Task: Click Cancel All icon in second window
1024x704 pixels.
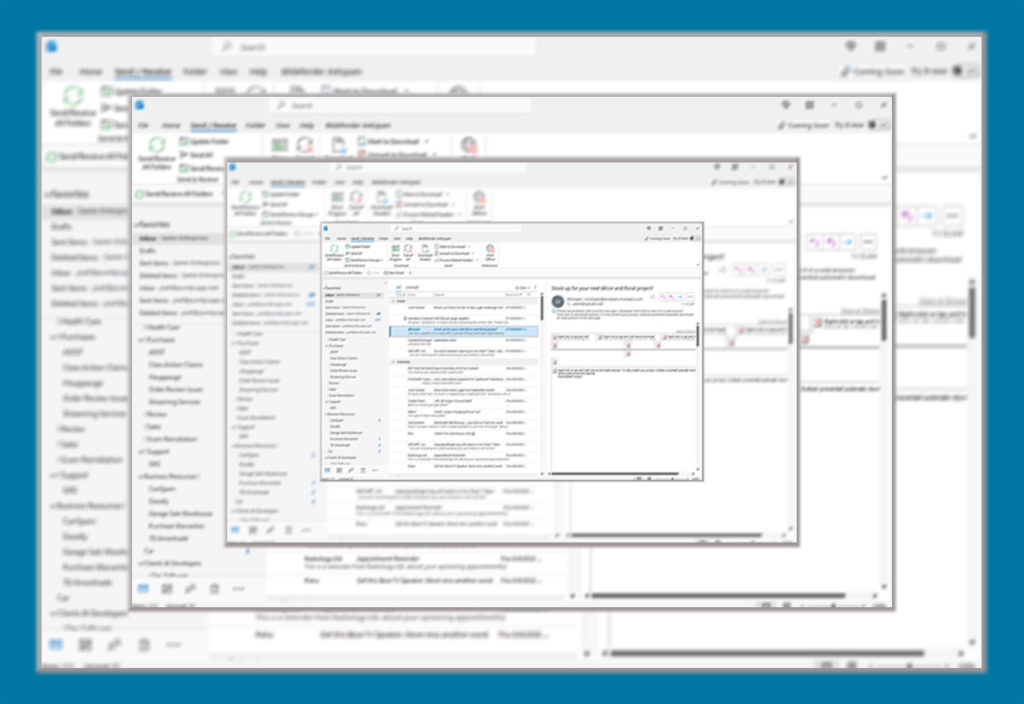Action: (x=304, y=145)
